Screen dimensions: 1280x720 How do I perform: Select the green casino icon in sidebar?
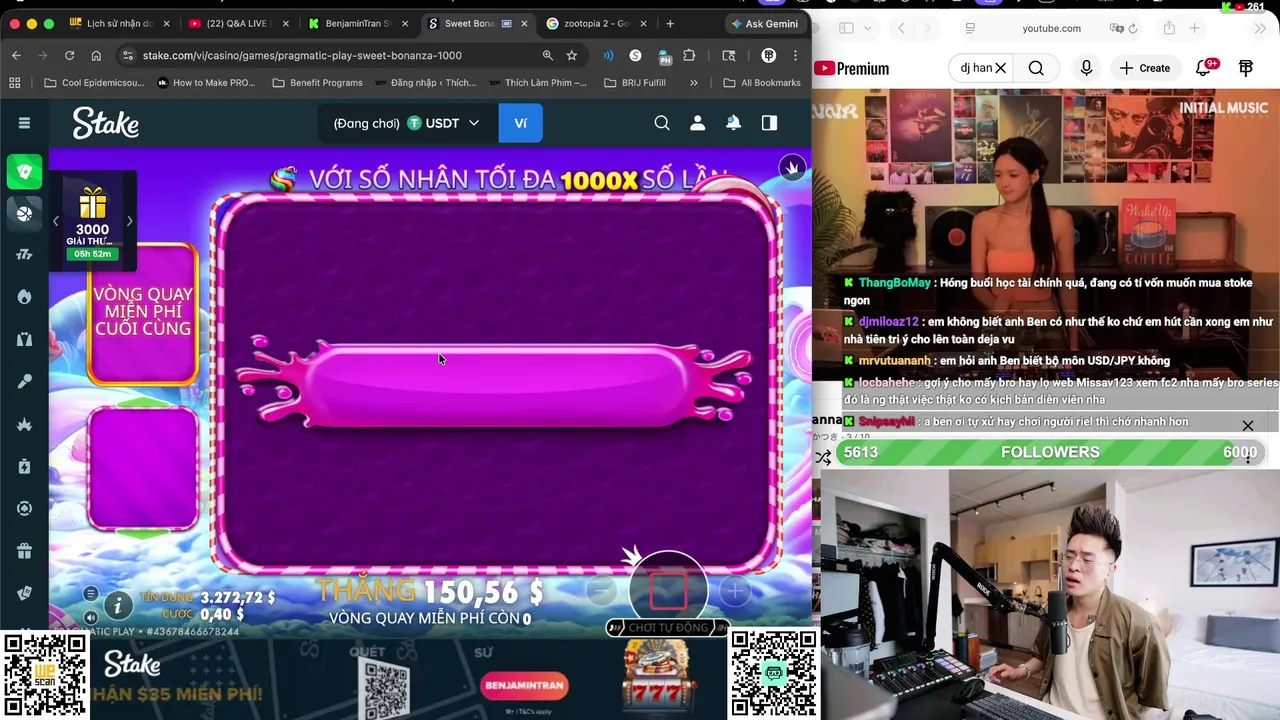point(24,171)
